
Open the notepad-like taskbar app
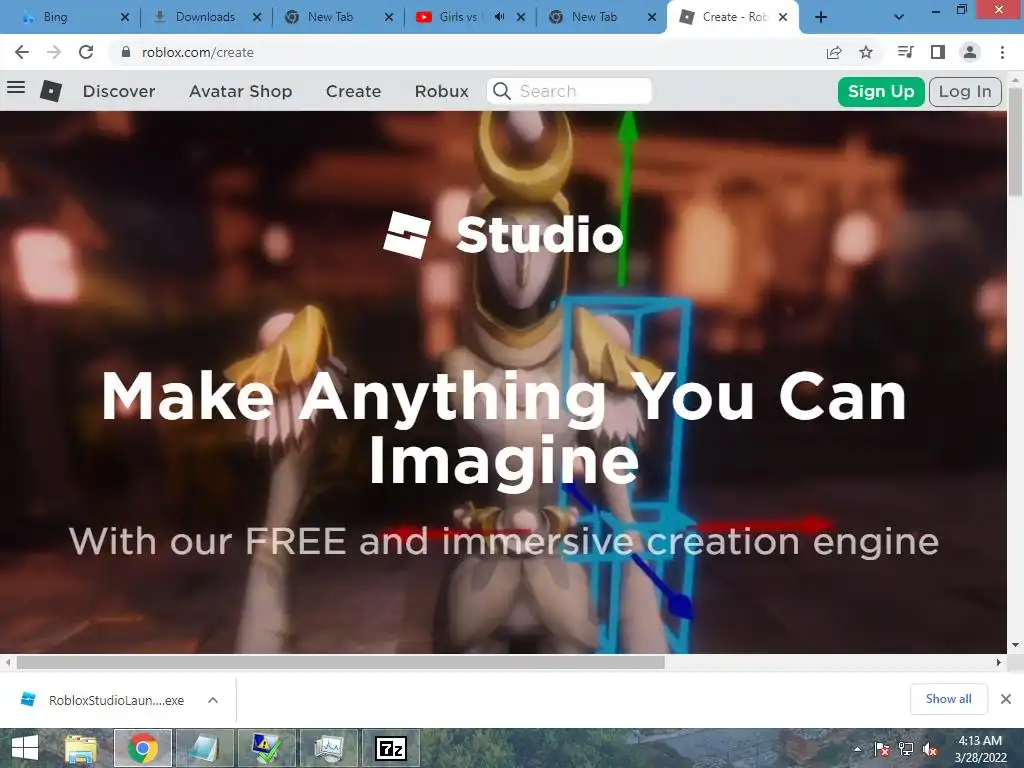tap(204, 748)
